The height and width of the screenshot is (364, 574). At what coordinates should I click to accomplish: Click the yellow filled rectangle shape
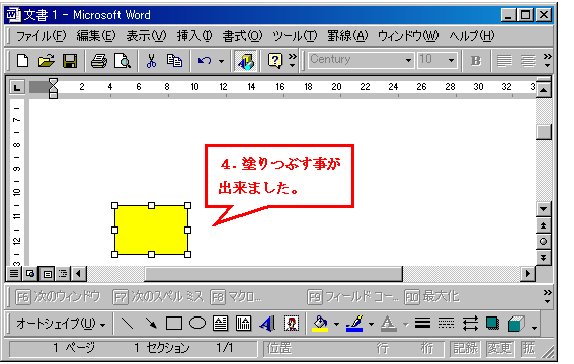[x=151, y=230]
